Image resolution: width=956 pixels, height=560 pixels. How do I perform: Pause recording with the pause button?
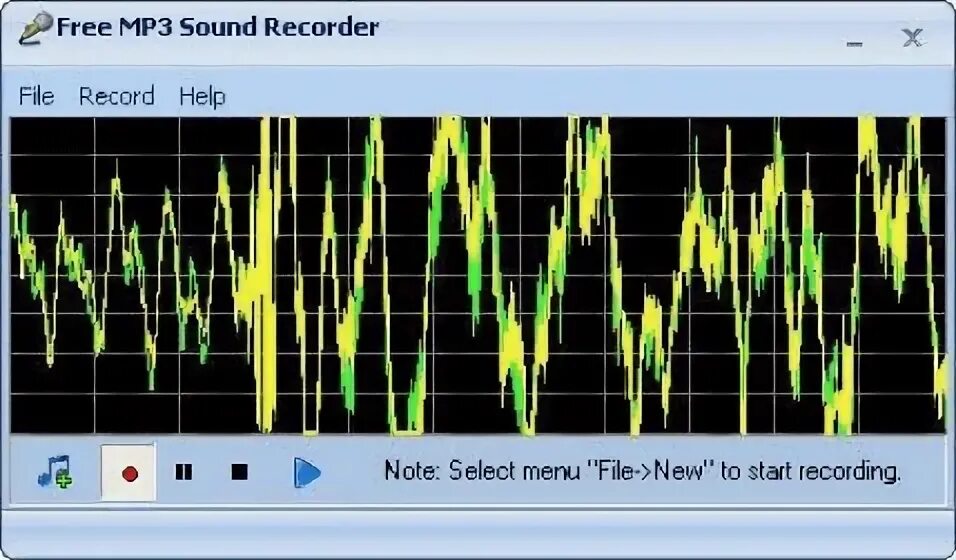[x=184, y=472]
